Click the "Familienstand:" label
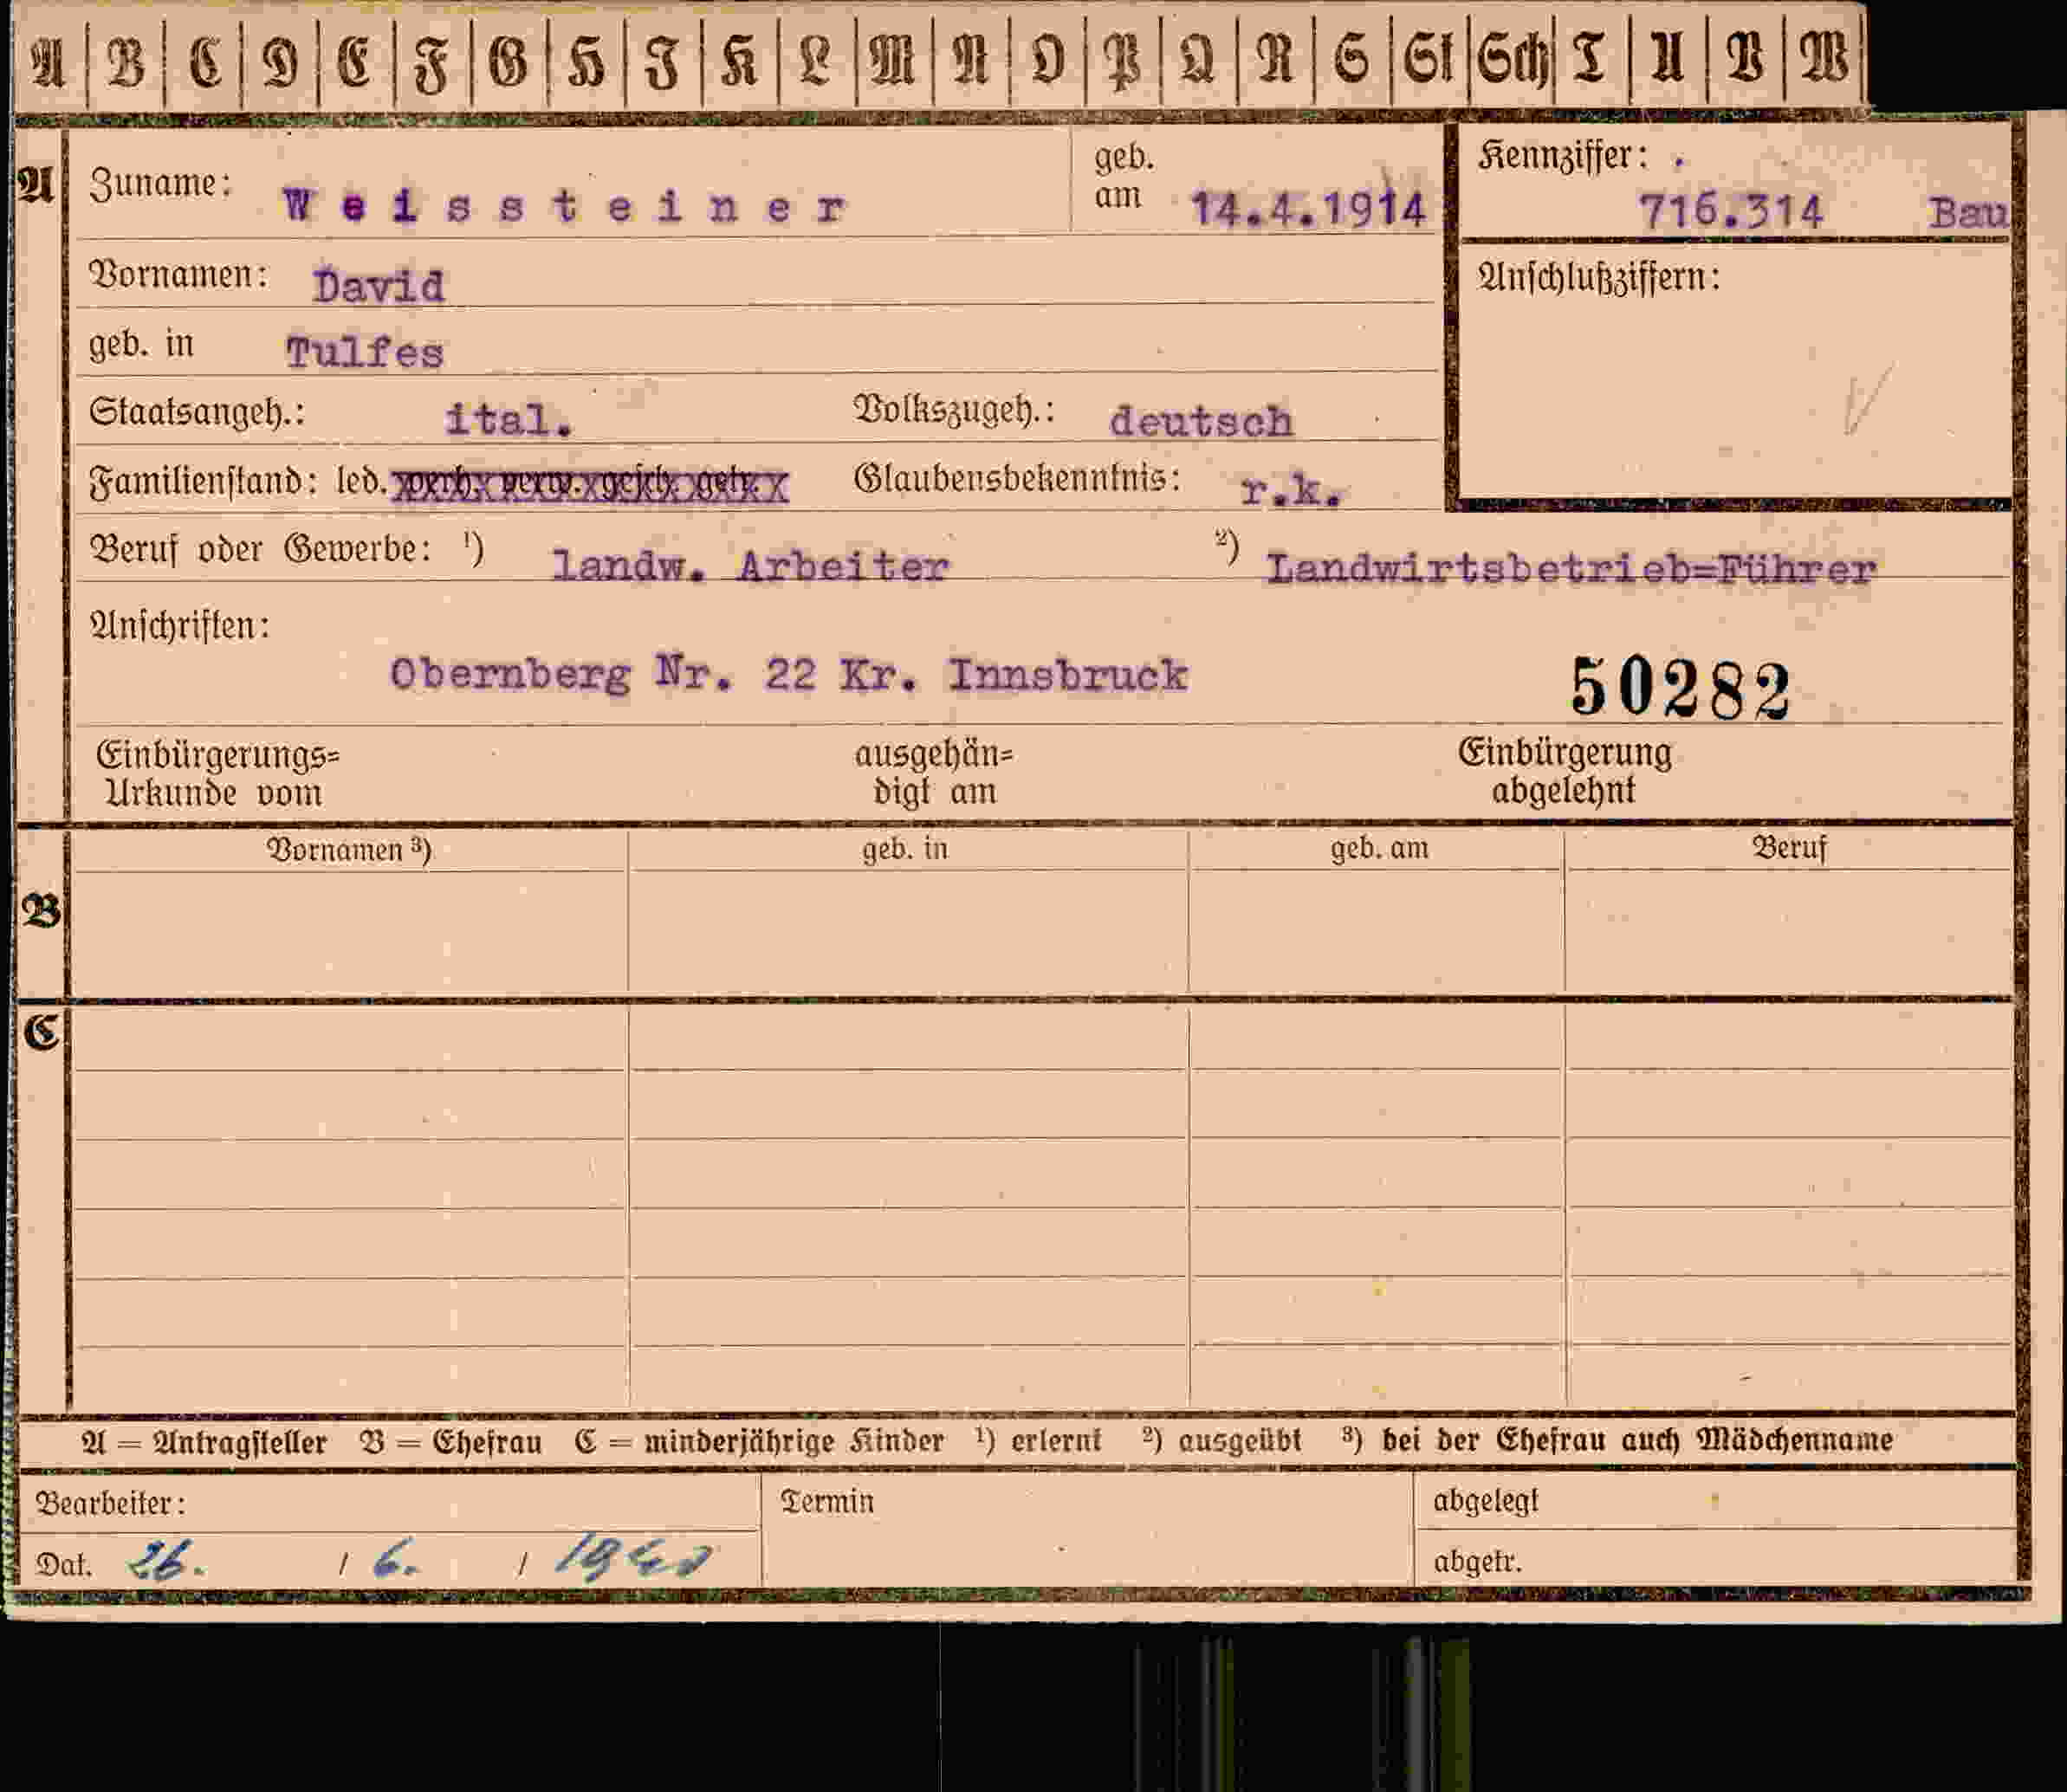The width and height of the screenshot is (2067, 1792). 203,482
